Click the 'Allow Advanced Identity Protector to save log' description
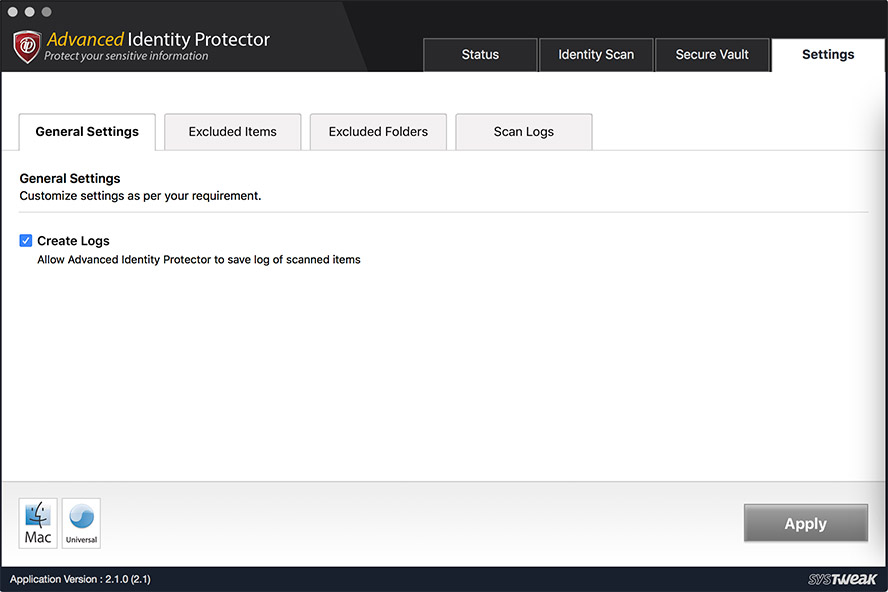888x592 pixels. (x=199, y=259)
